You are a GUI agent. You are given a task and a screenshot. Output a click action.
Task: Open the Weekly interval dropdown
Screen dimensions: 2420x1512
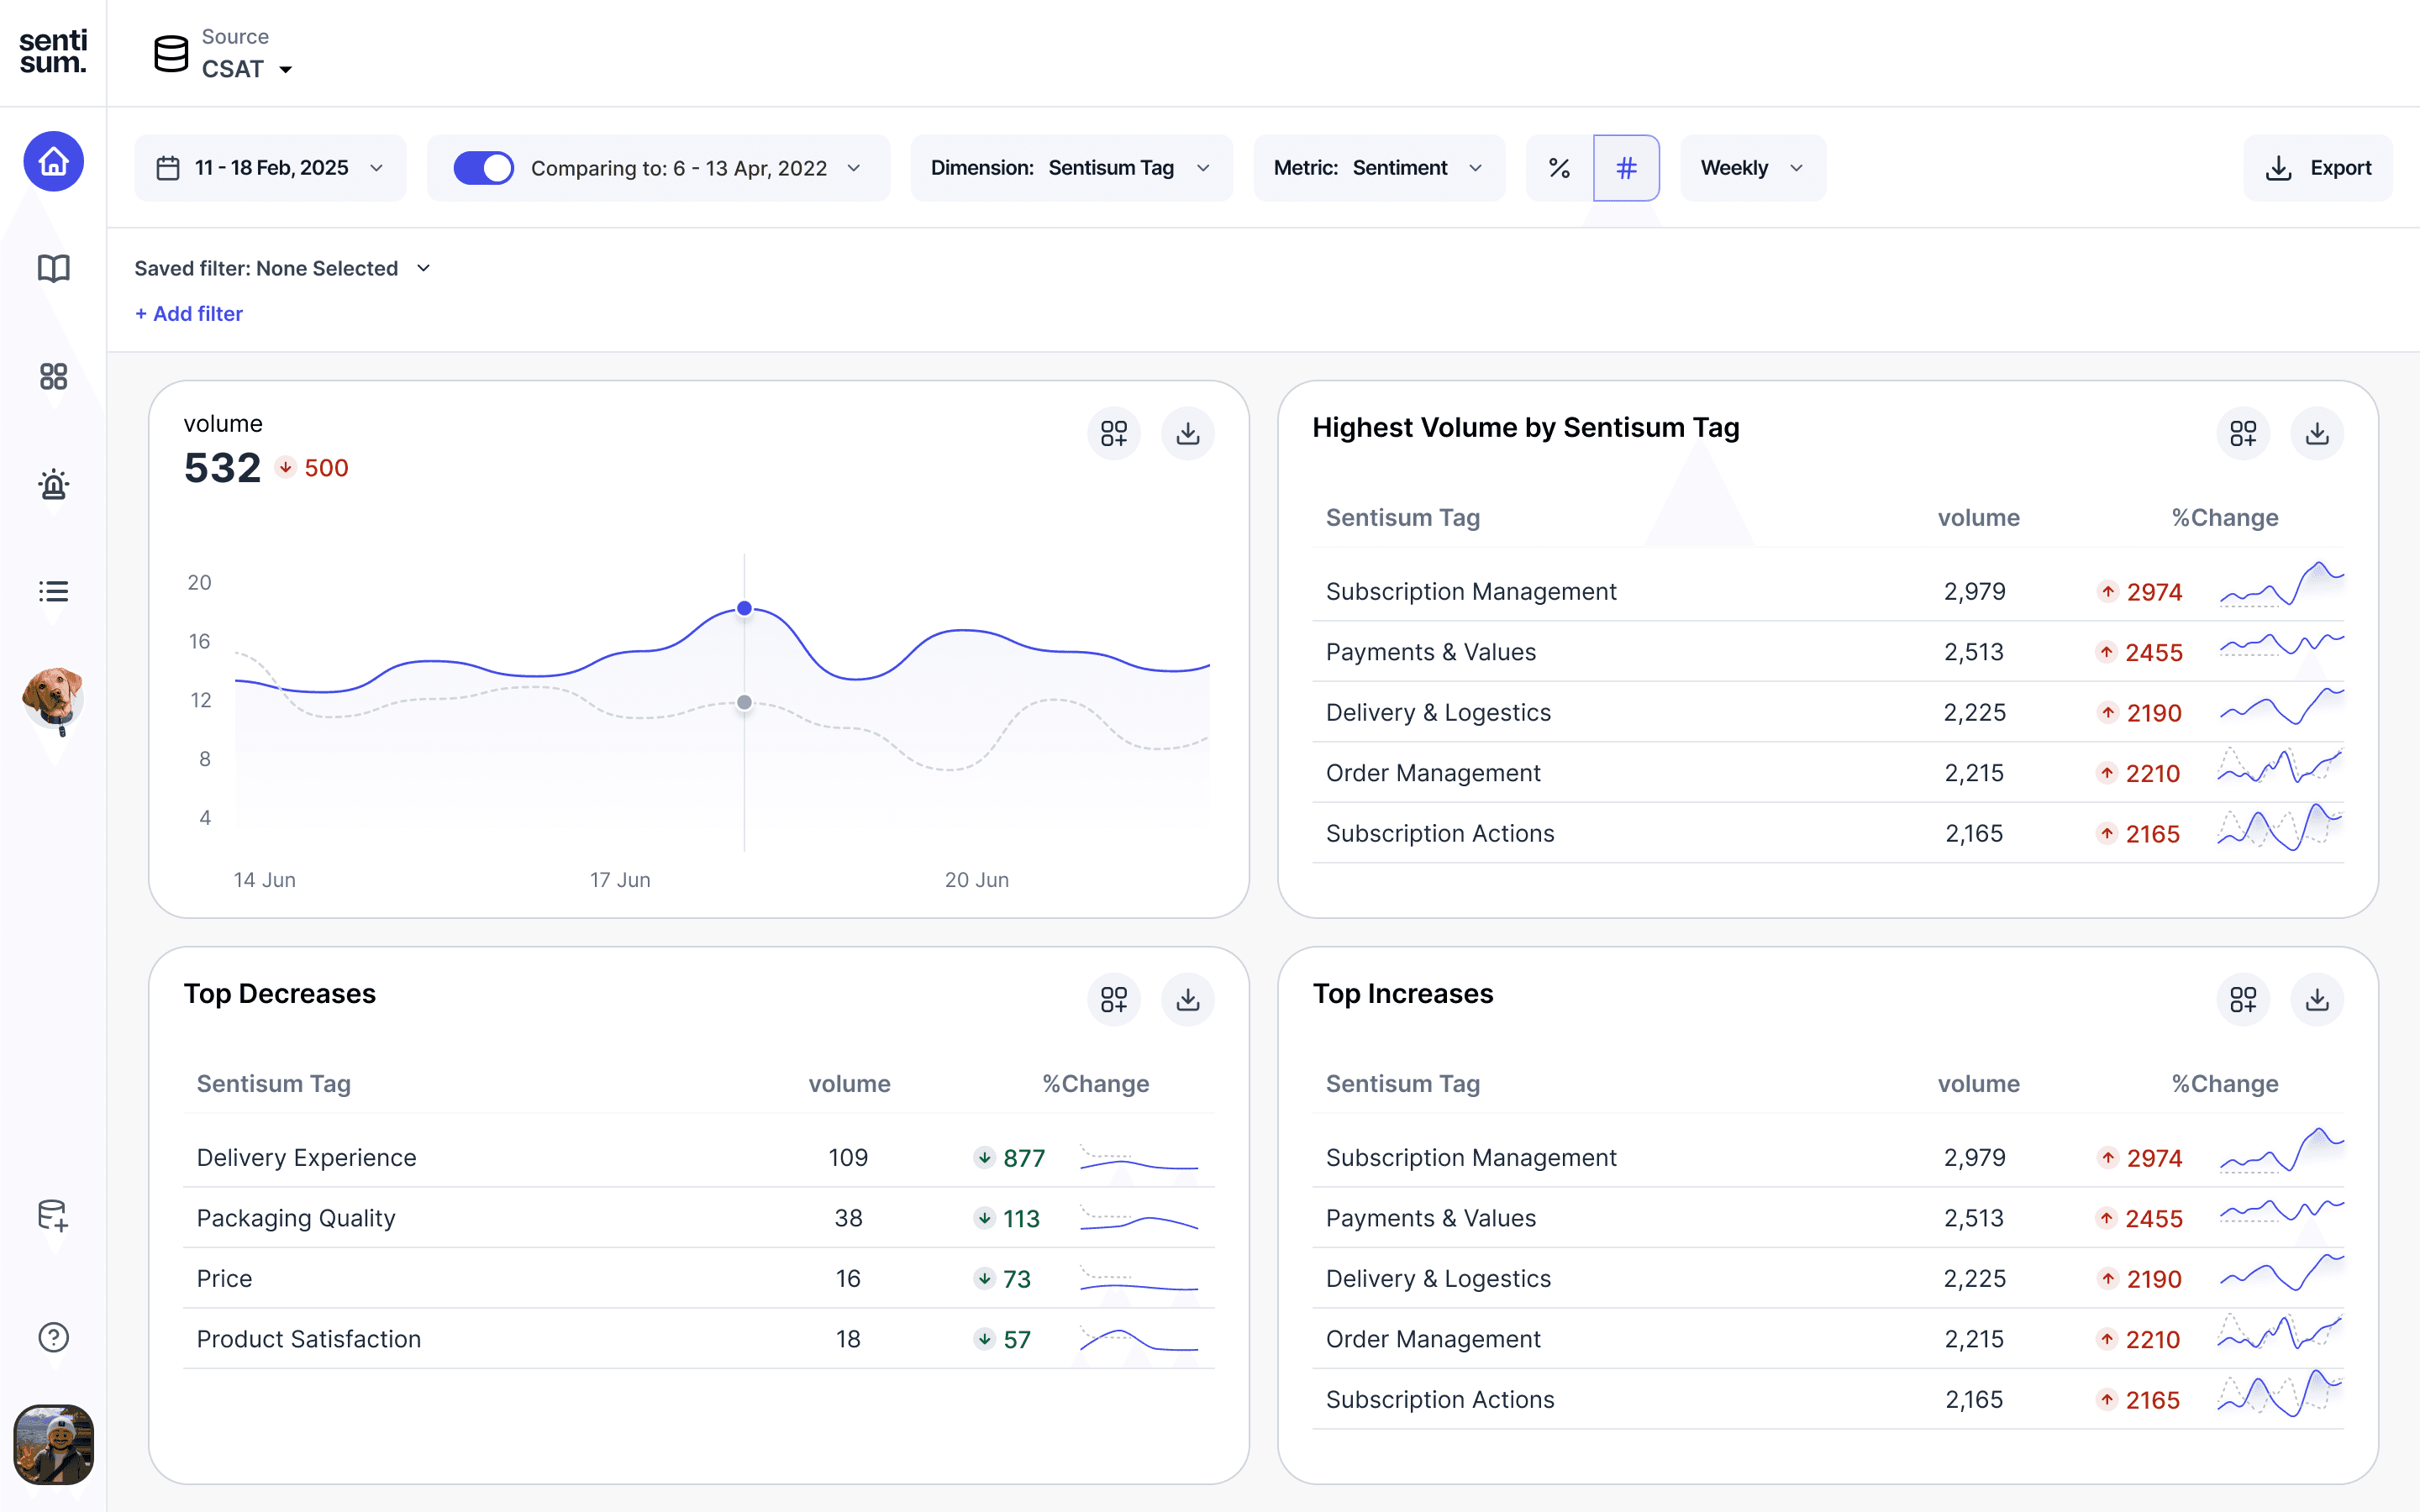[1752, 168]
